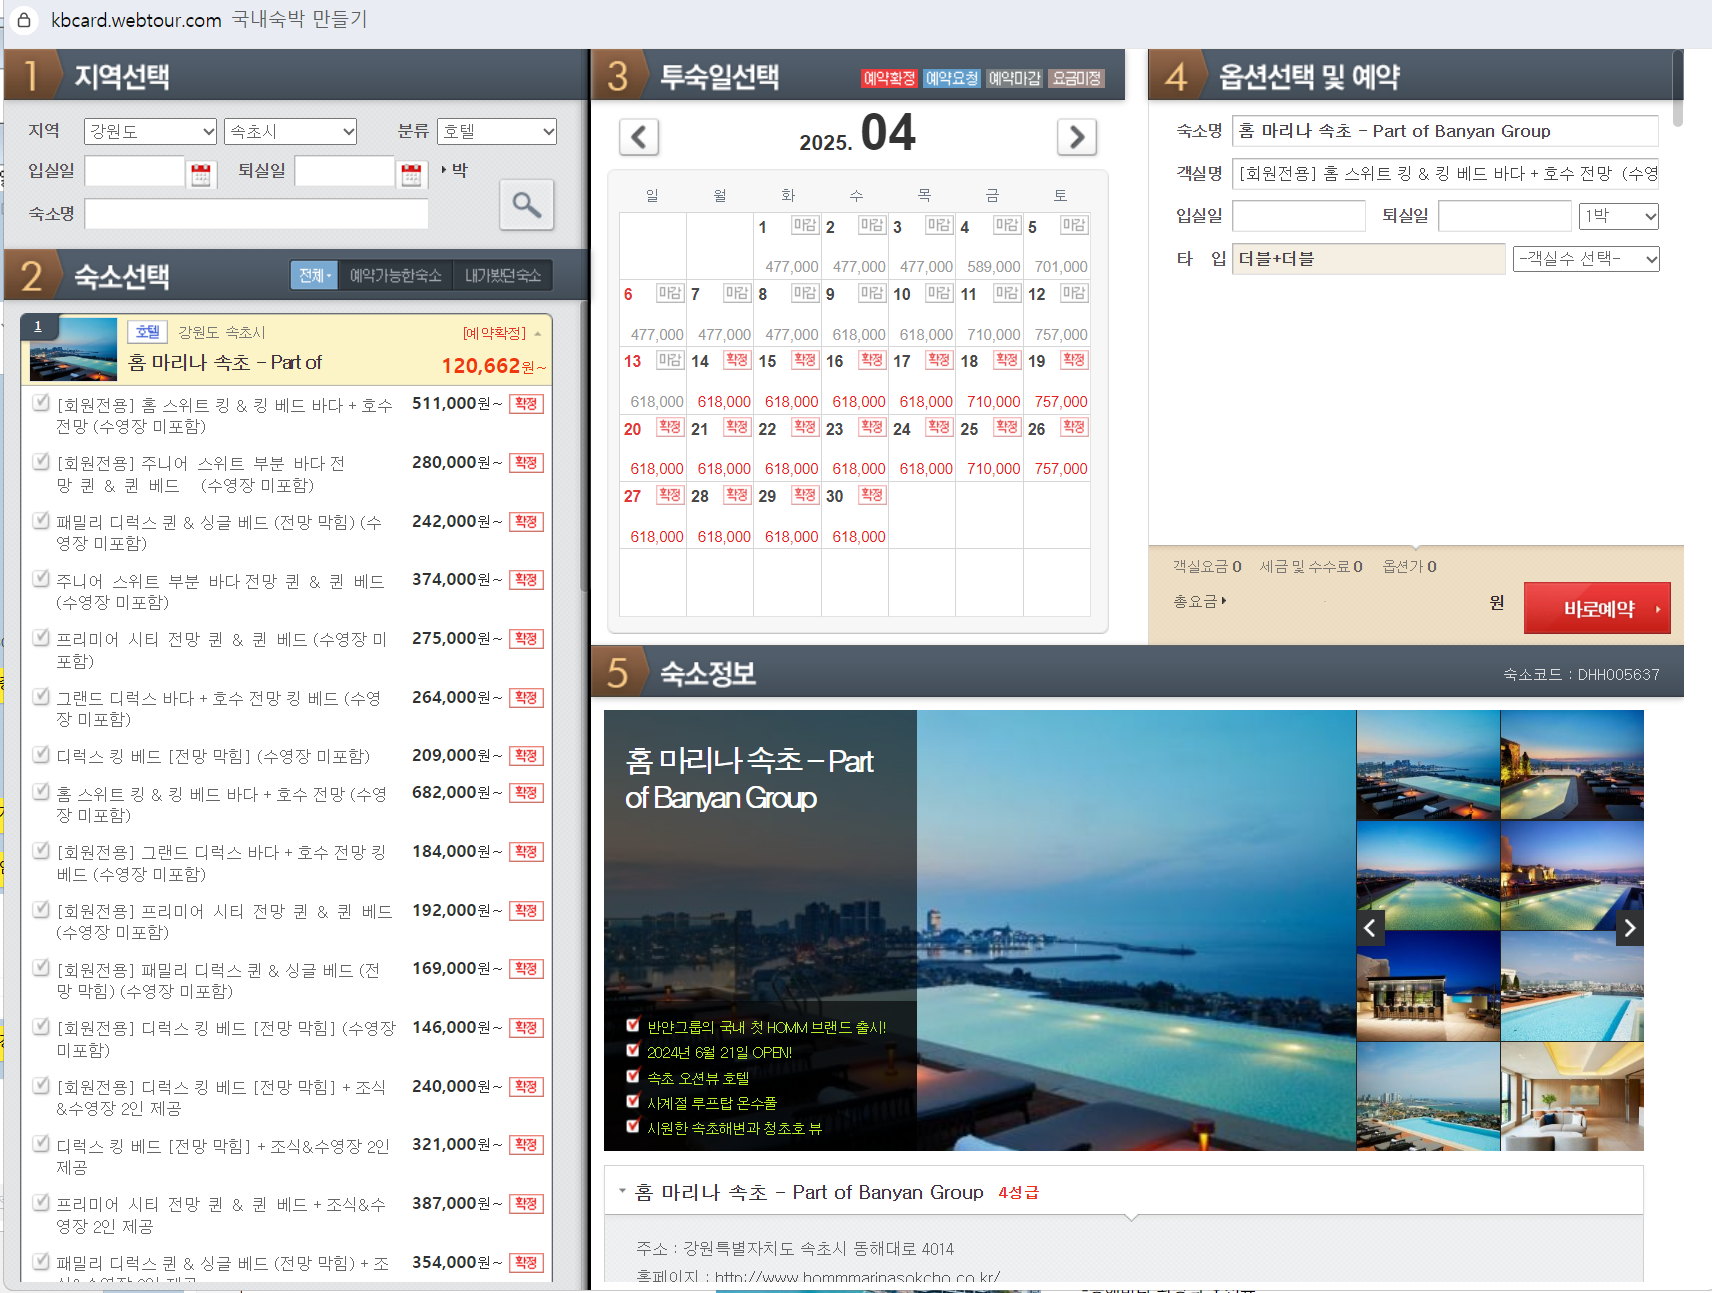Open the rooftop bar thumbnail photo

point(1428,986)
